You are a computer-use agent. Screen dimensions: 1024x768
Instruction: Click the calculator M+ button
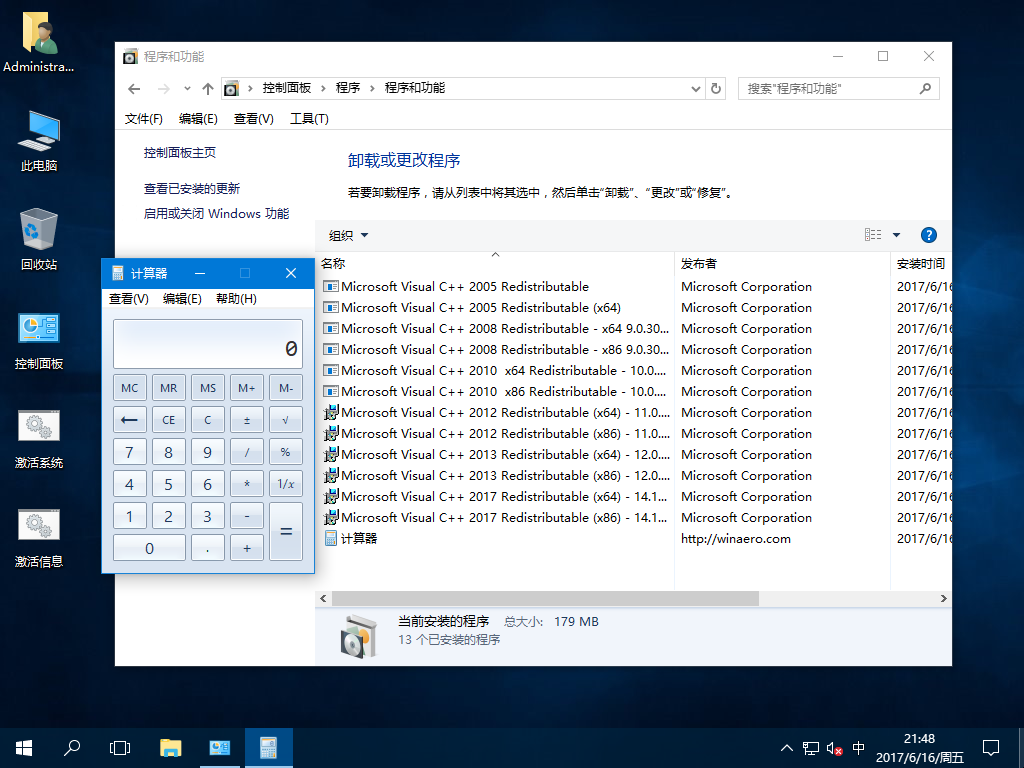(x=247, y=388)
